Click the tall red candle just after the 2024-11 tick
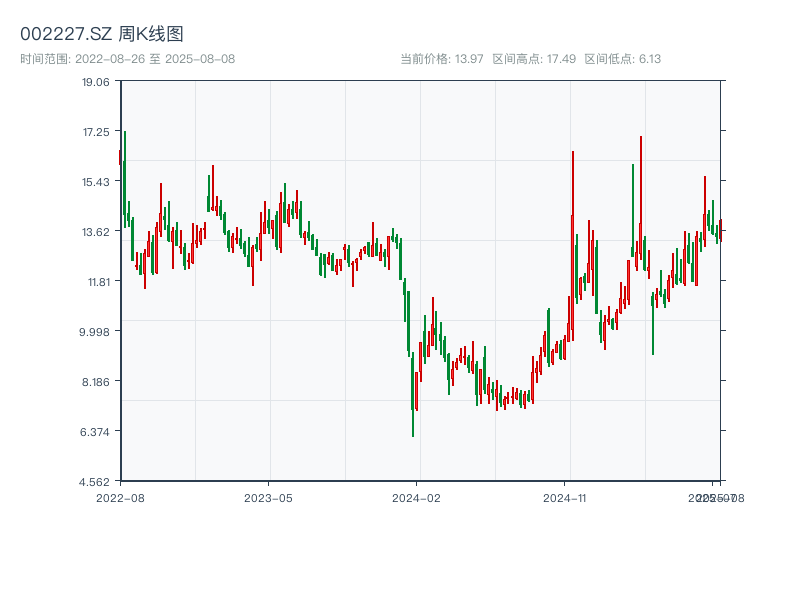This screenshot has height=600, width=800. (572, 246)
